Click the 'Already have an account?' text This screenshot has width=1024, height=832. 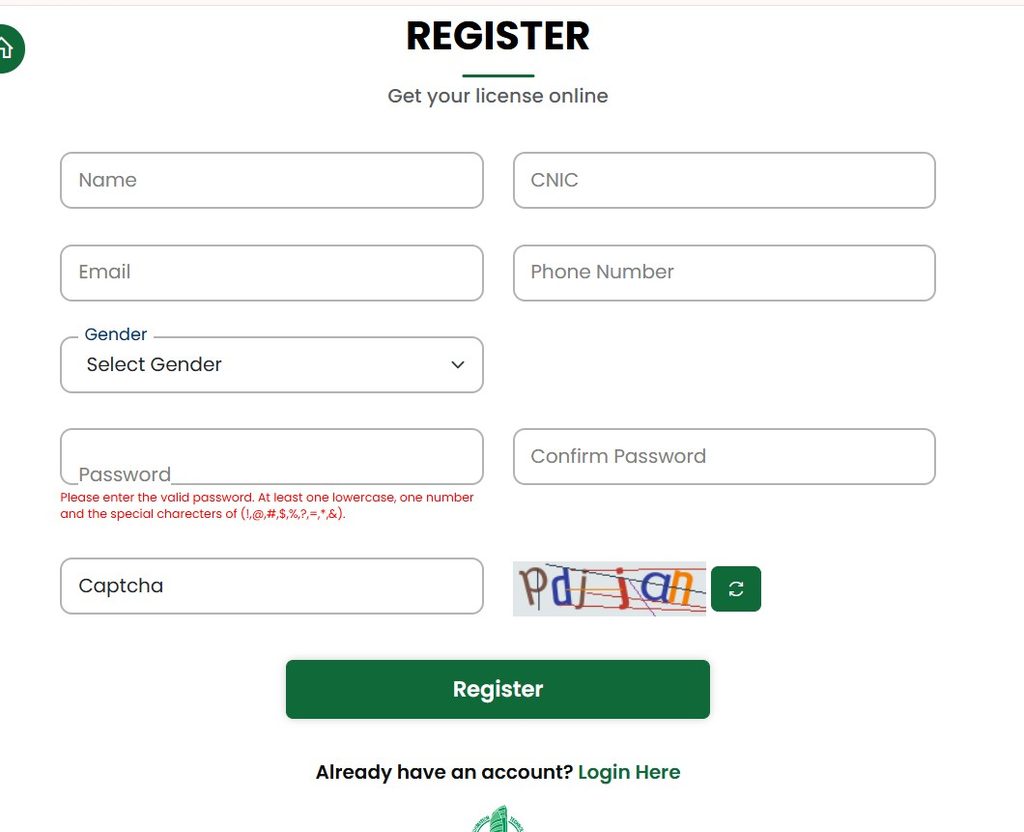[444, 772]
